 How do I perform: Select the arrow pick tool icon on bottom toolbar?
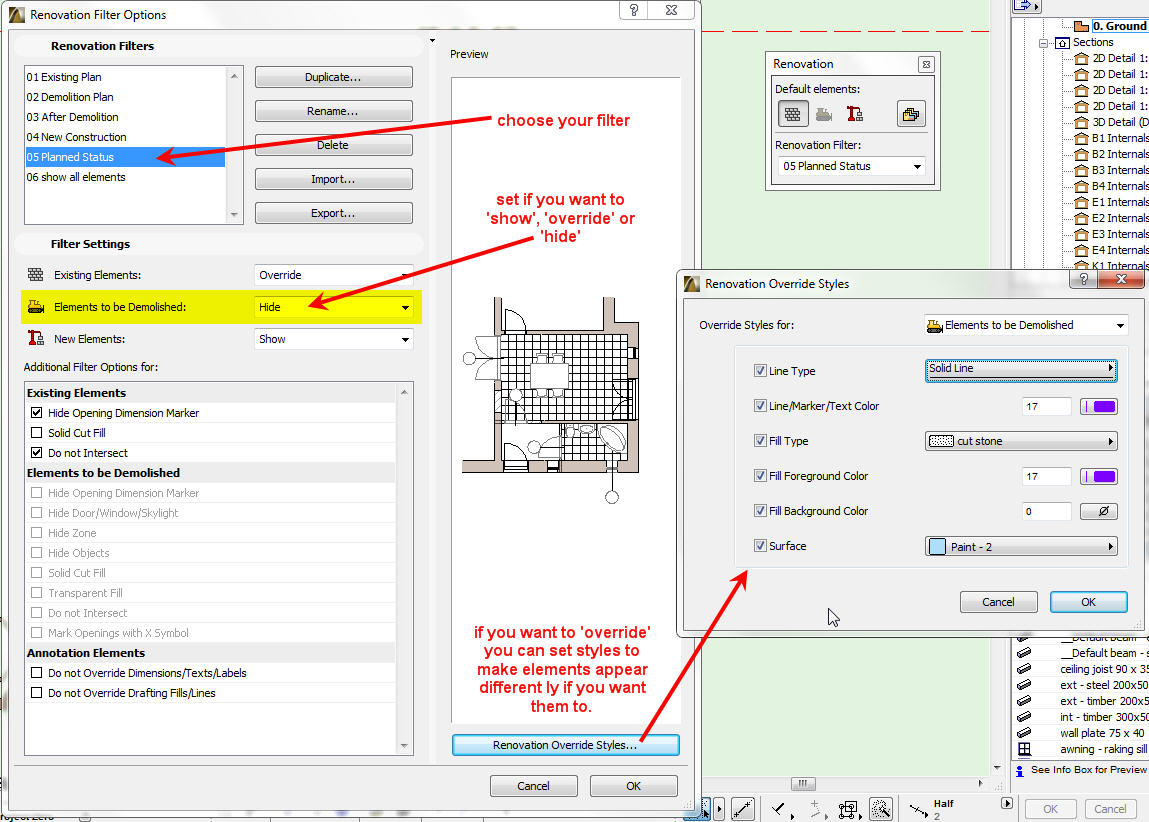pyautogui.click(x=704, y=810)
